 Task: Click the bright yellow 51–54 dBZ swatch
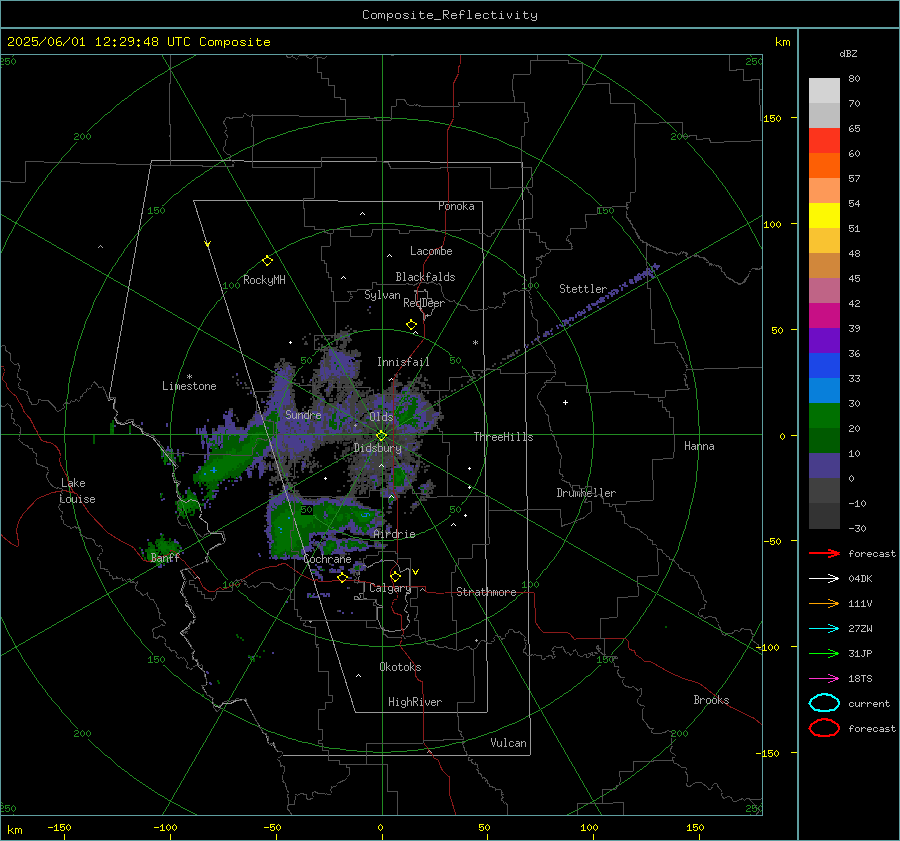[x=824, y=215]
